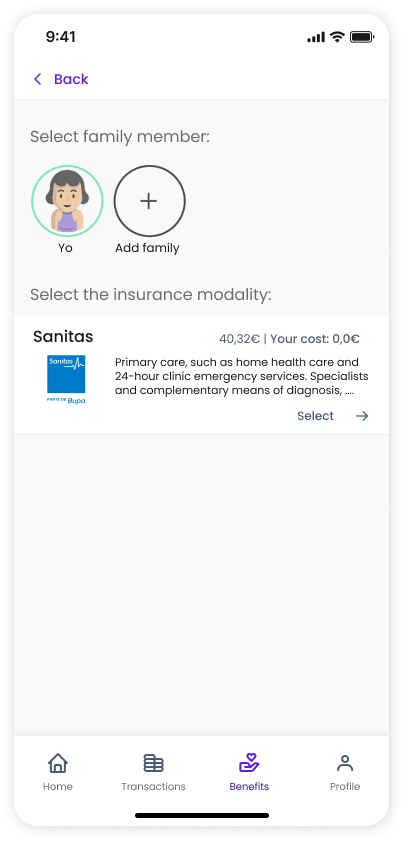Tap the battery icon in status bar

362,37
